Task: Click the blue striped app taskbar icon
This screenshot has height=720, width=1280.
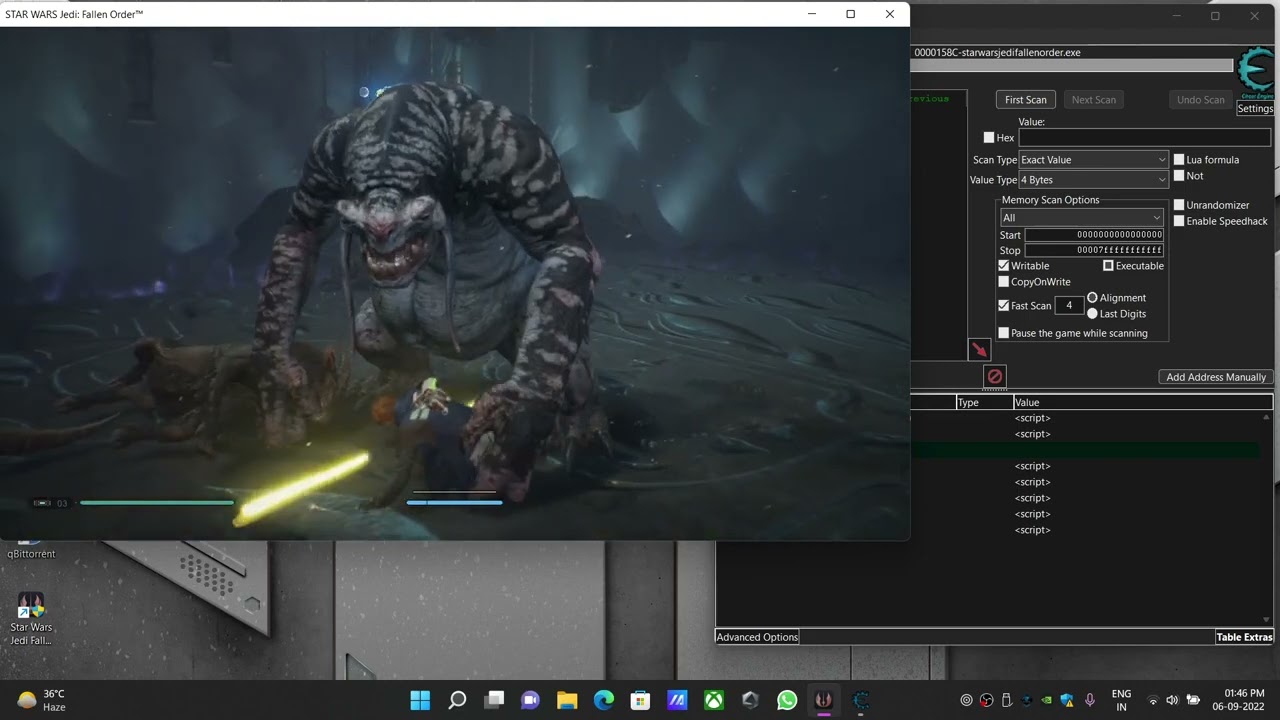Action: tap(677, 700)
